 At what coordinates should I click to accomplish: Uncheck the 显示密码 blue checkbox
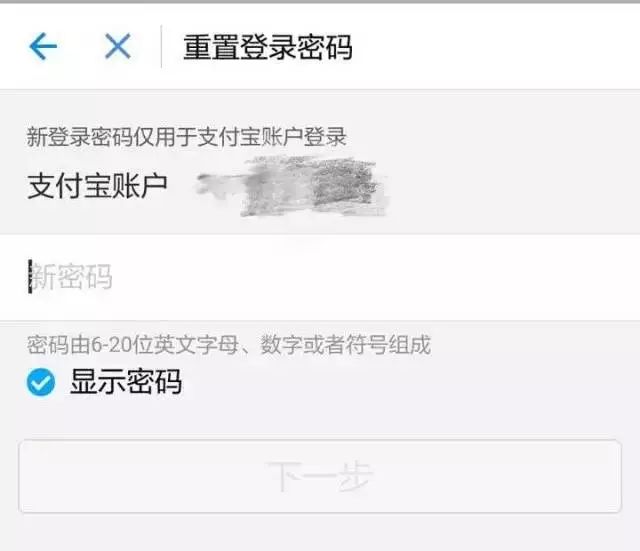(x=41, y=382)
